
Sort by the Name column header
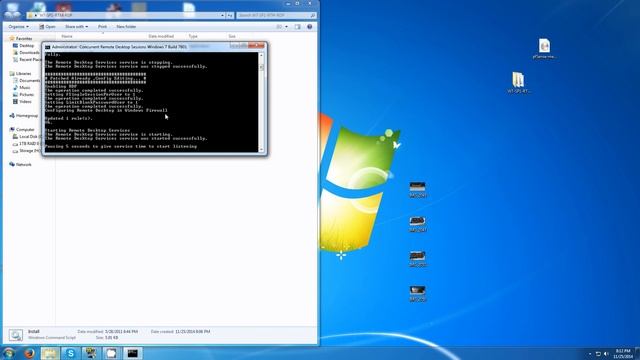67,36
